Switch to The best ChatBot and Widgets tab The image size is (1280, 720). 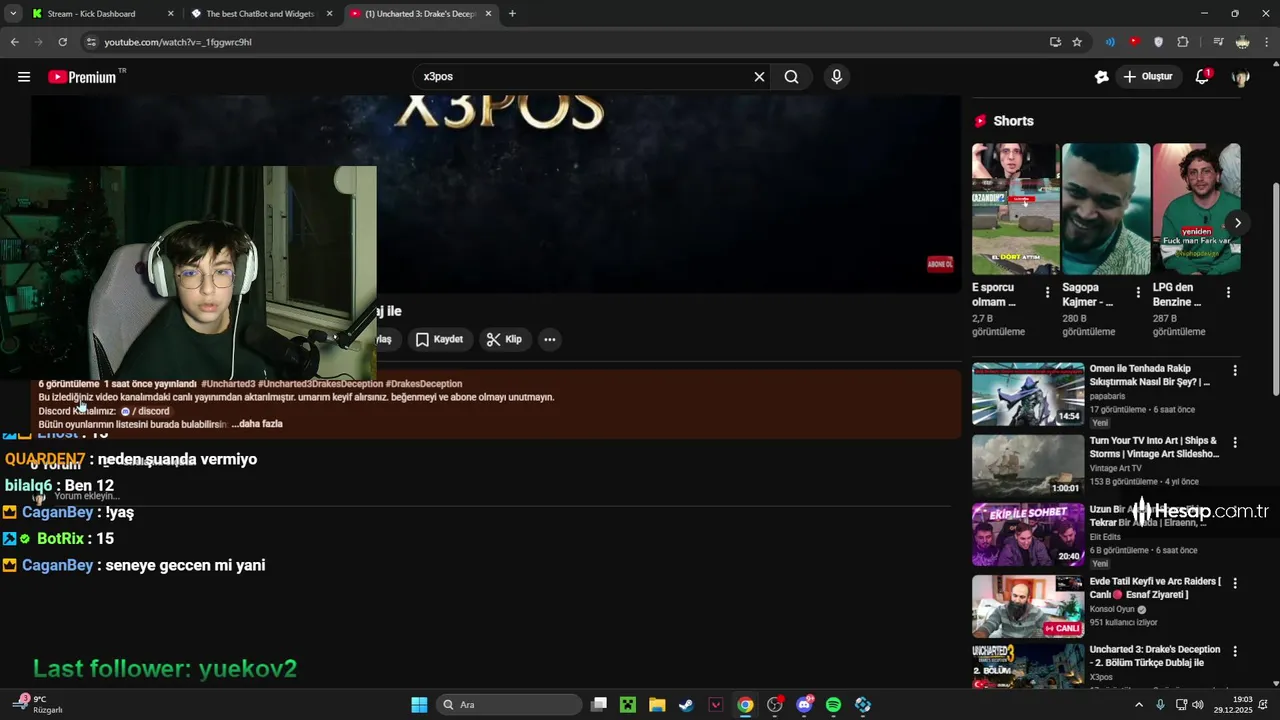point(260,14)
